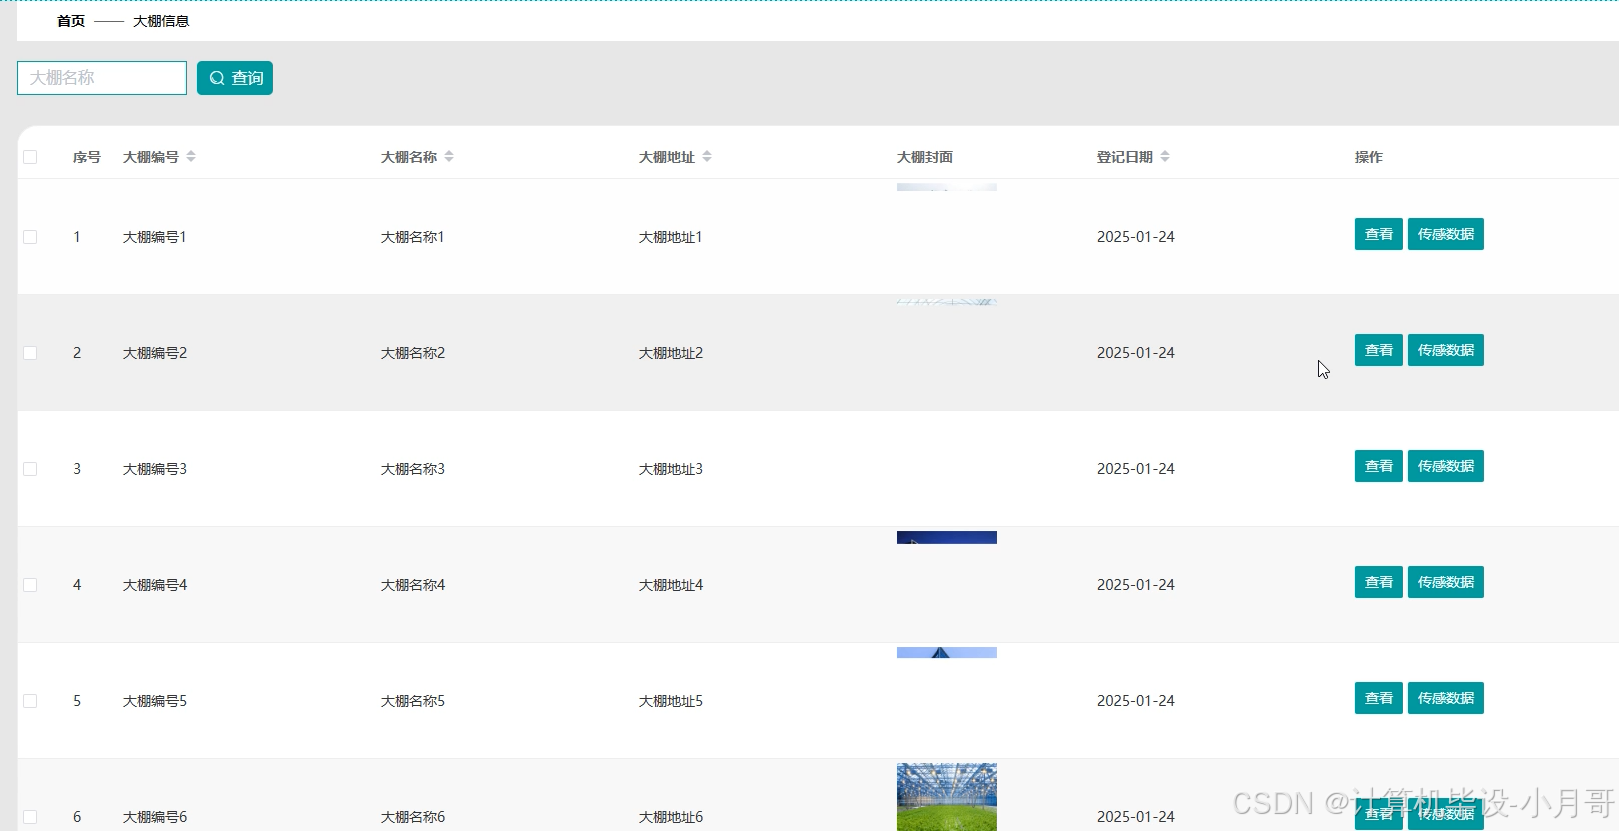The height and width of the screenshot is (831, 1619).
Task: Check the box for row 大棚编号2
Action: (30, 353)
